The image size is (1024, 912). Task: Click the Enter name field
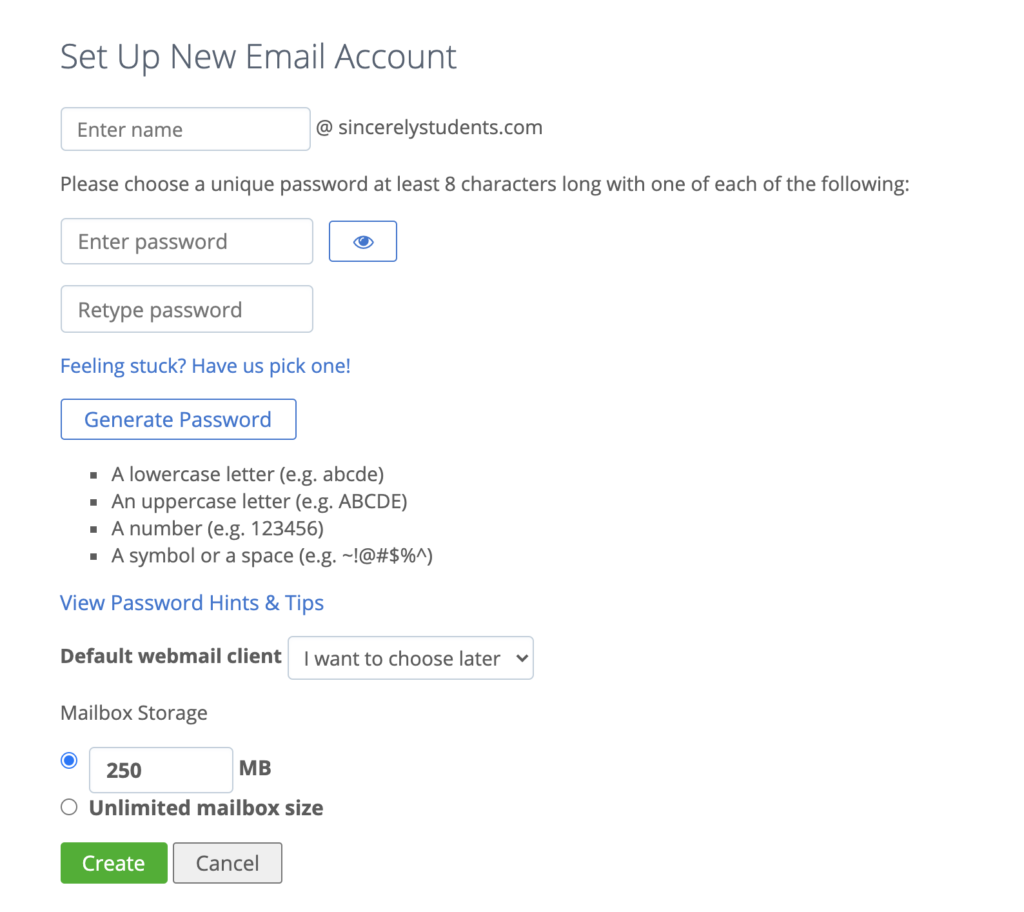pyautogui.click(x=185, y=128)
